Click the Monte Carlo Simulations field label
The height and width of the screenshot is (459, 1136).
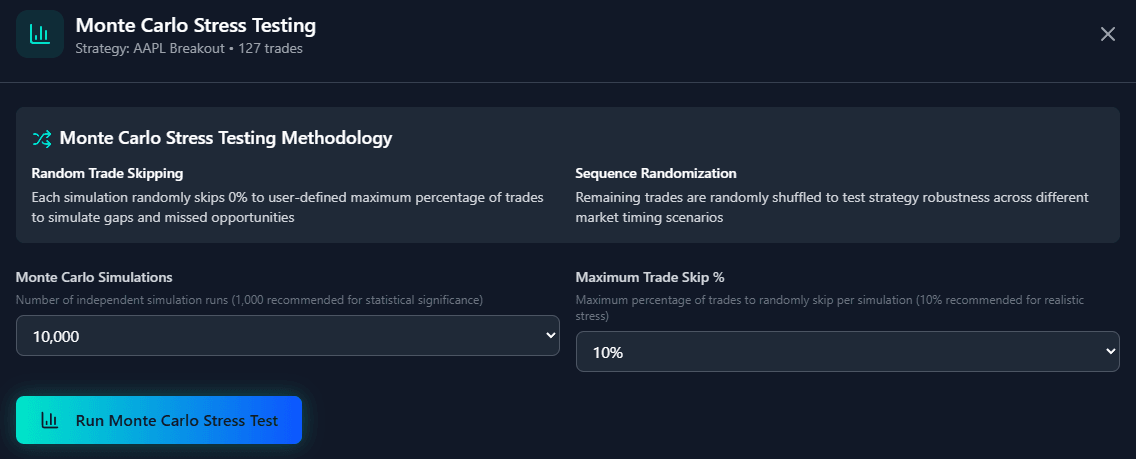[94, 277]
